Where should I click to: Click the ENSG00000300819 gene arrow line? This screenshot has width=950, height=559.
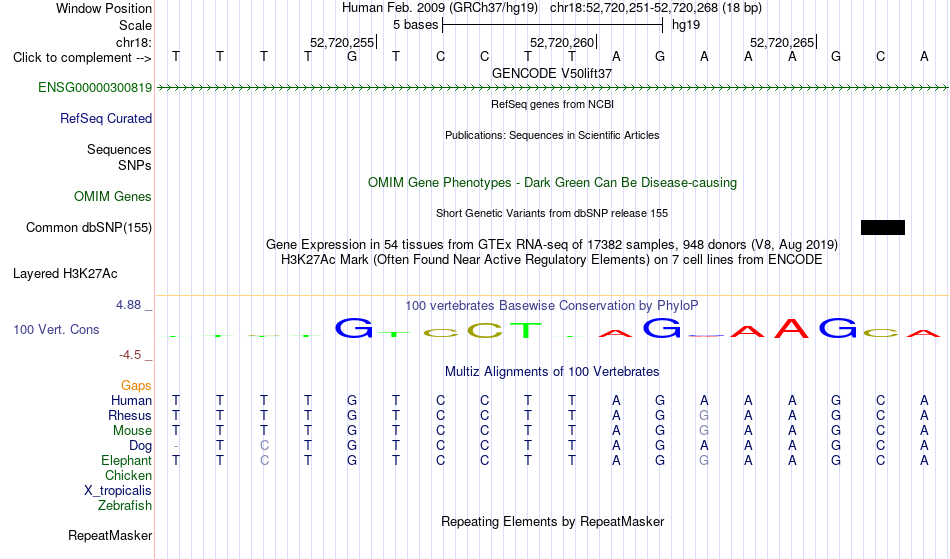coord(553,88)
